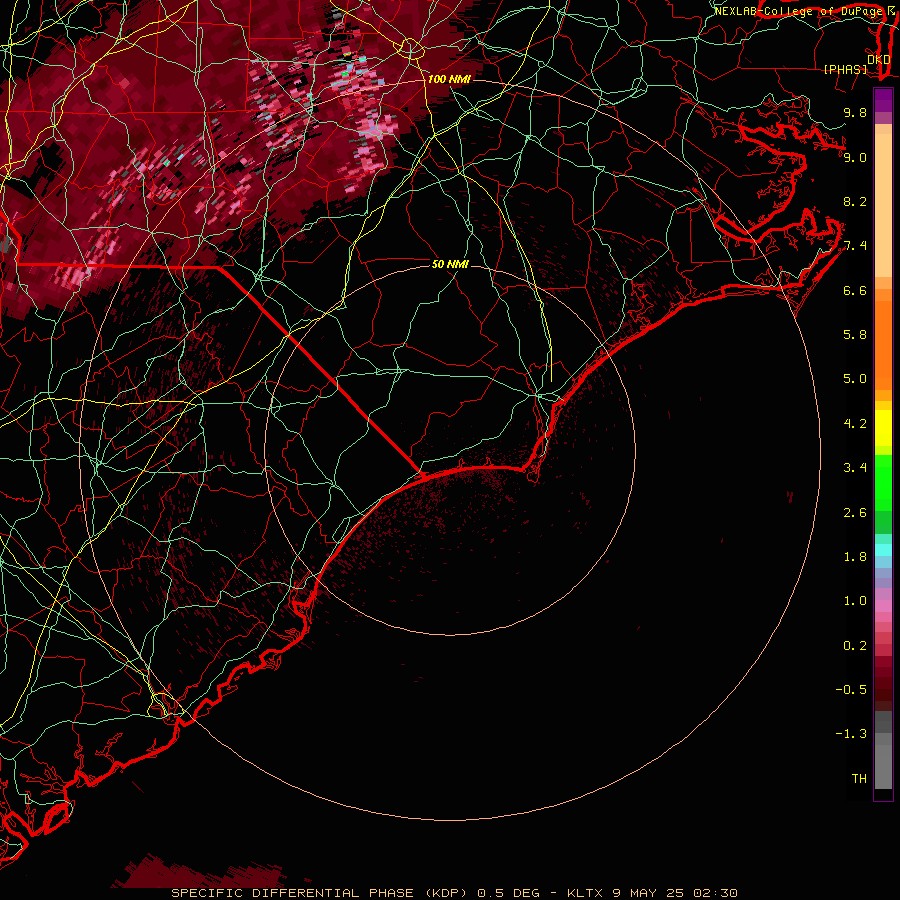900x900 pixels.
Task: Click the 50 NMI range ring label
Action: 450,264
